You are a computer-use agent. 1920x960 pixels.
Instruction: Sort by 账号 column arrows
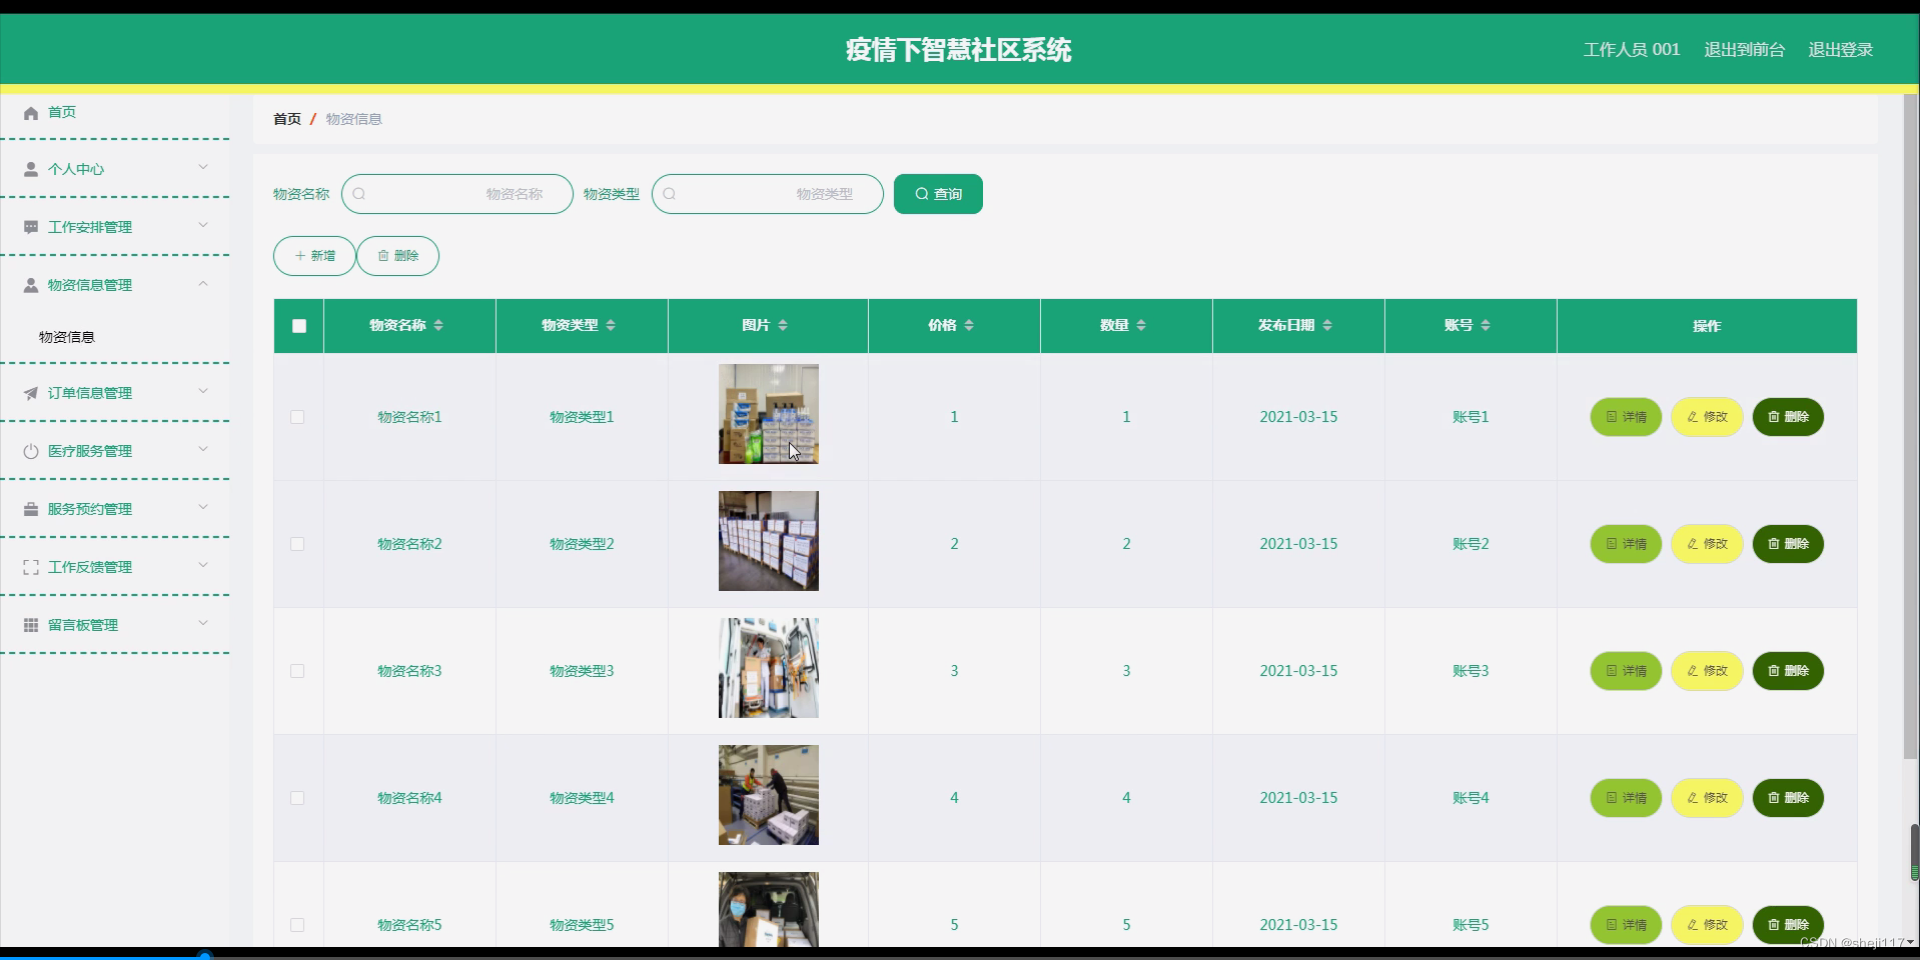pos(1485,326)
